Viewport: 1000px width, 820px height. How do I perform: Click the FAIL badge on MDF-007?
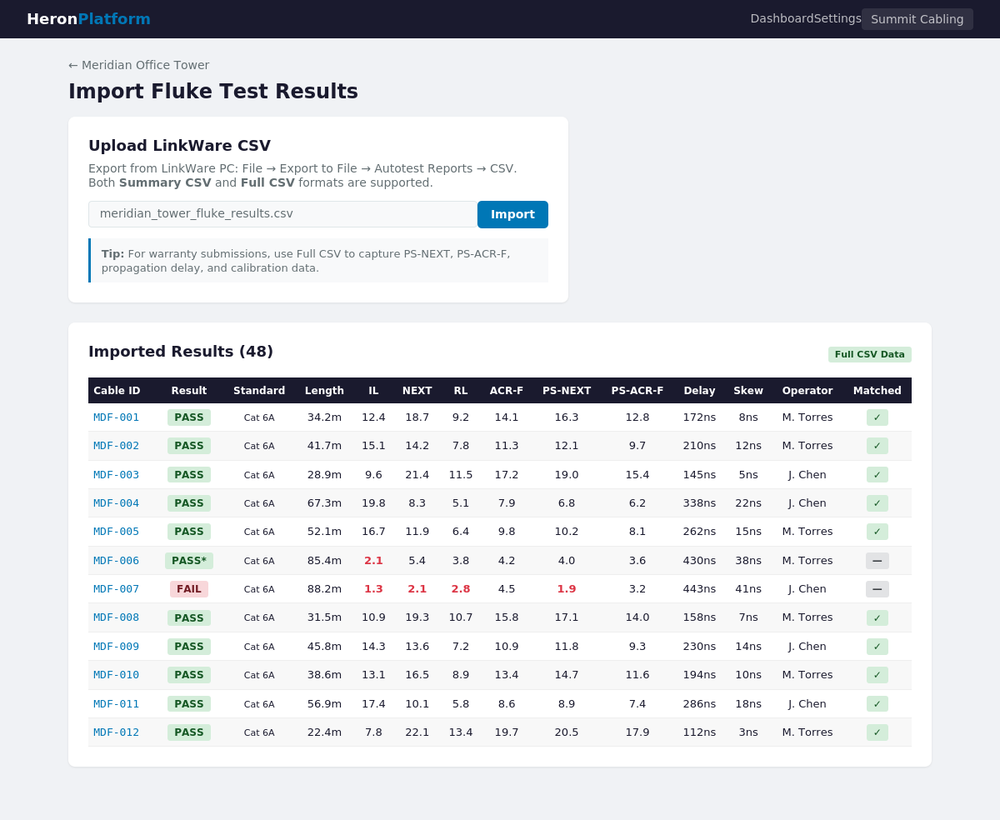coord(188,589)
